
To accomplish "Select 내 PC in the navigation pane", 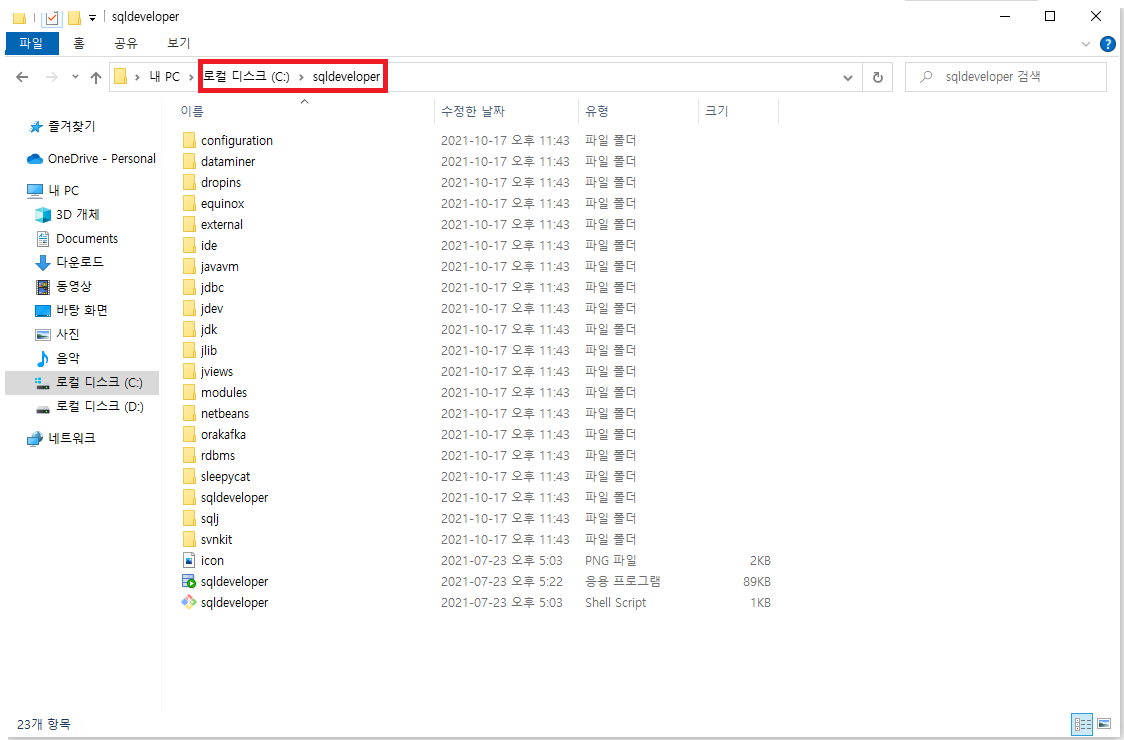I will (52, 190).
